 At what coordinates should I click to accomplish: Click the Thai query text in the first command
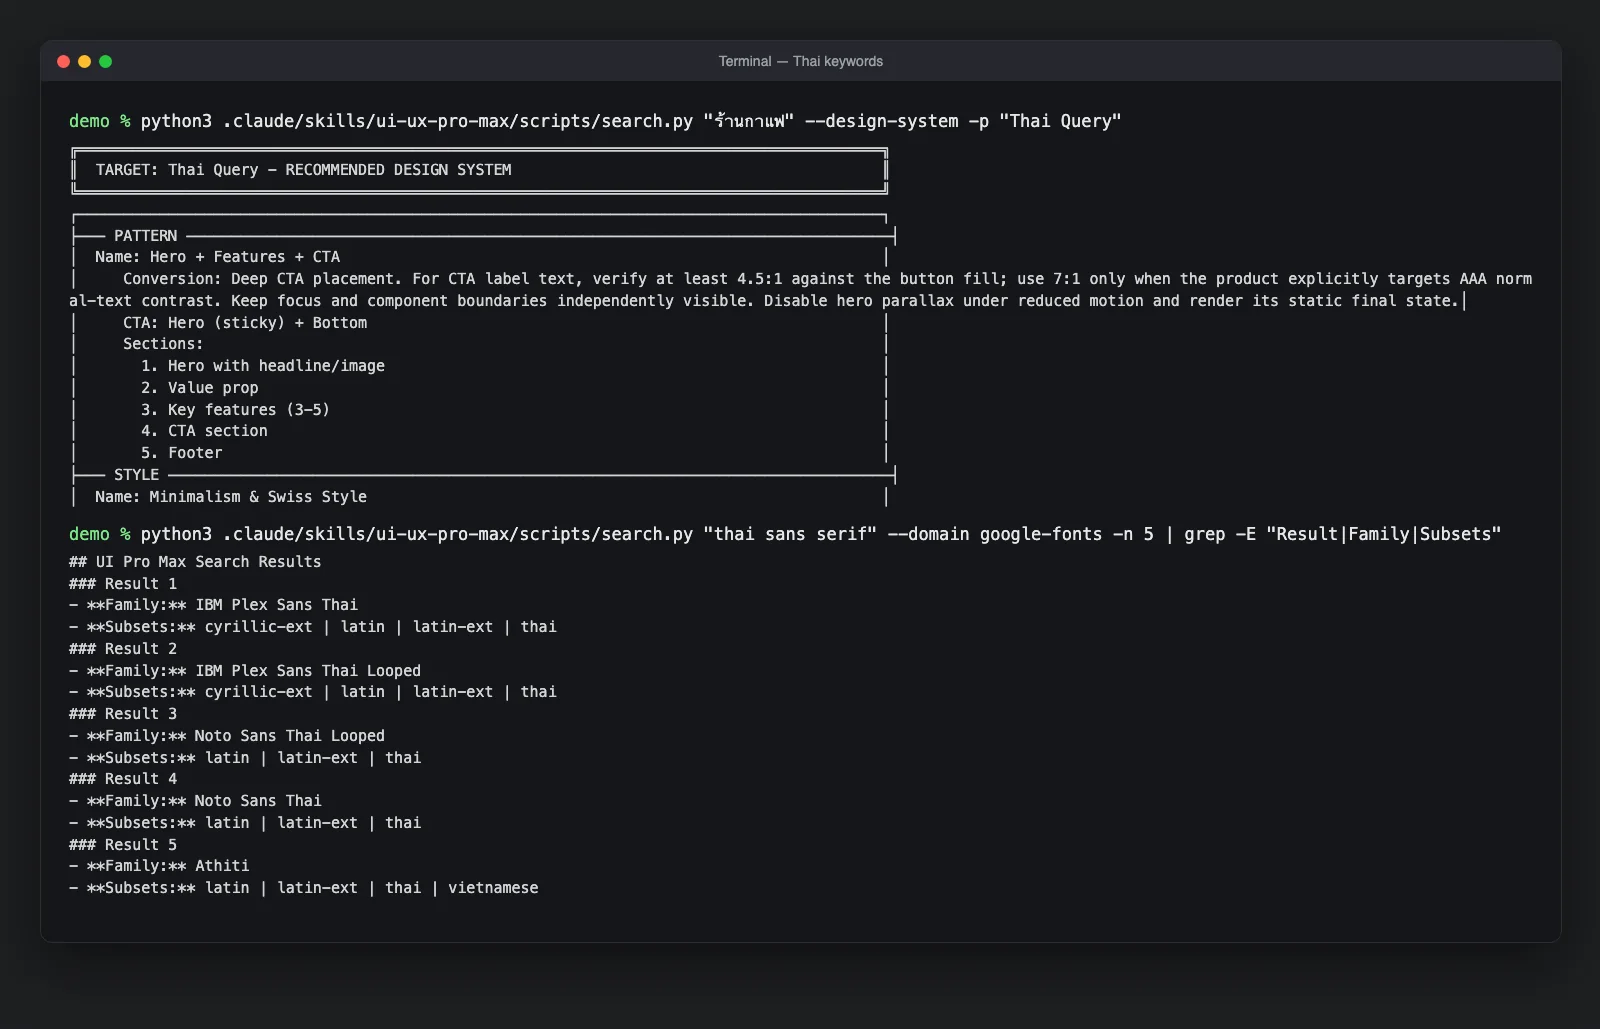tap(748, 121)
